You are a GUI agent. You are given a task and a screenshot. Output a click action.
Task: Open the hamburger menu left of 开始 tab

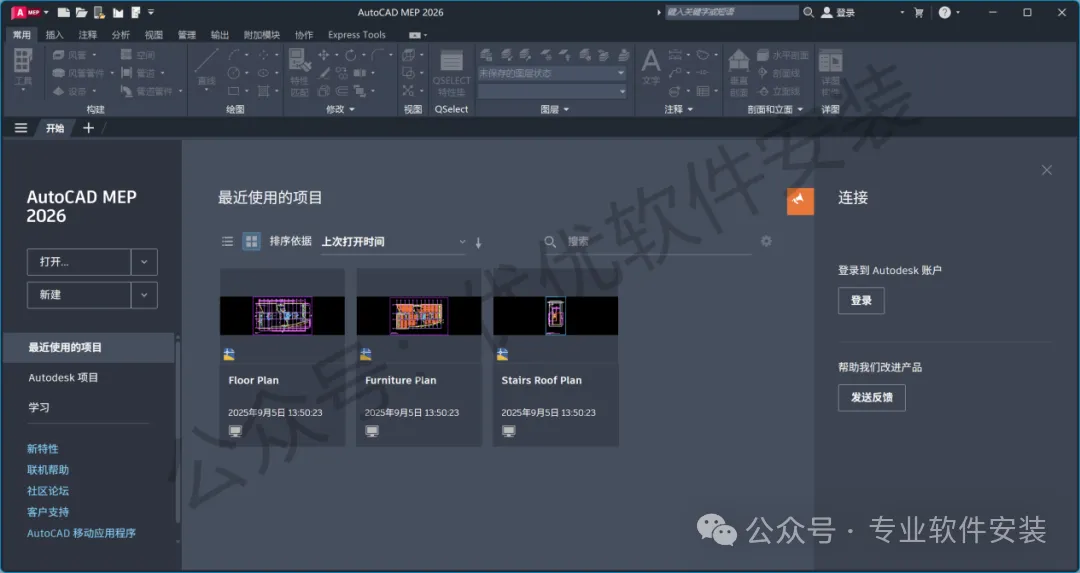(x=21, y=128)
